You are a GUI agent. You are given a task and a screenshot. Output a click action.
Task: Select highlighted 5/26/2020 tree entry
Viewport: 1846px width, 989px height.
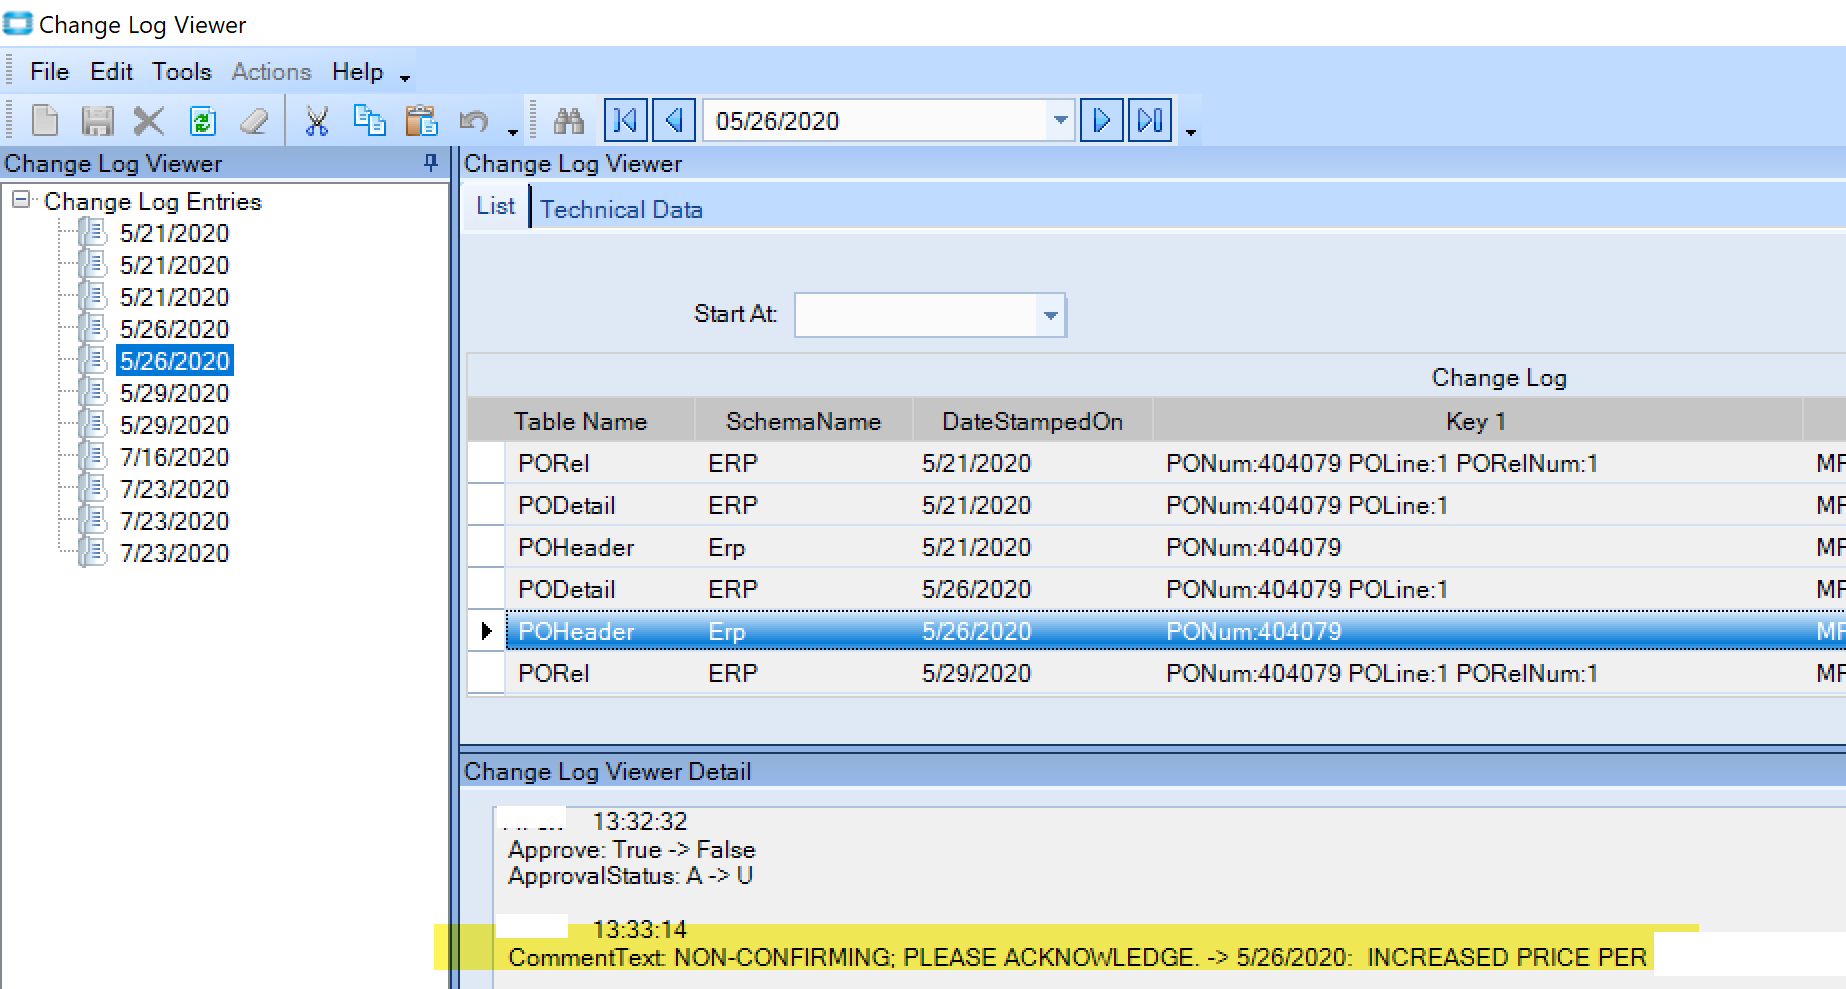174,361
